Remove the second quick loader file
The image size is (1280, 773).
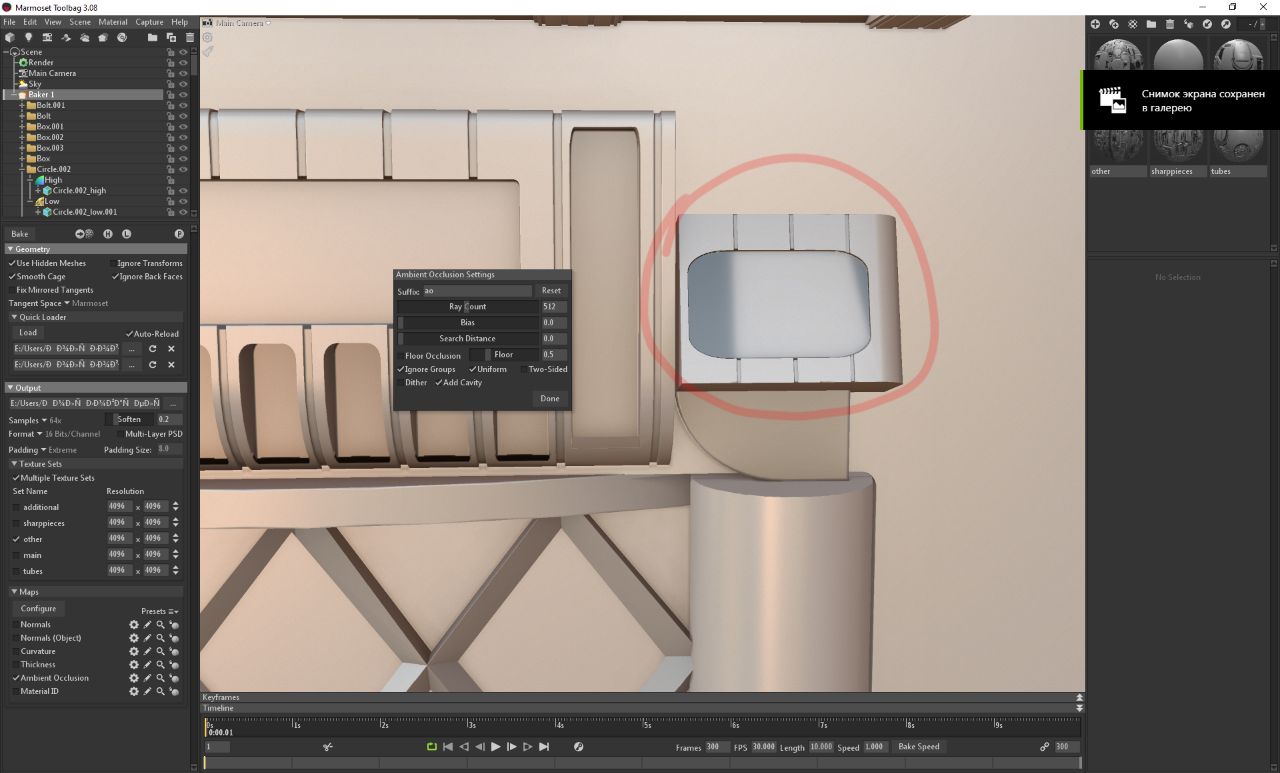tap(171, 365)
